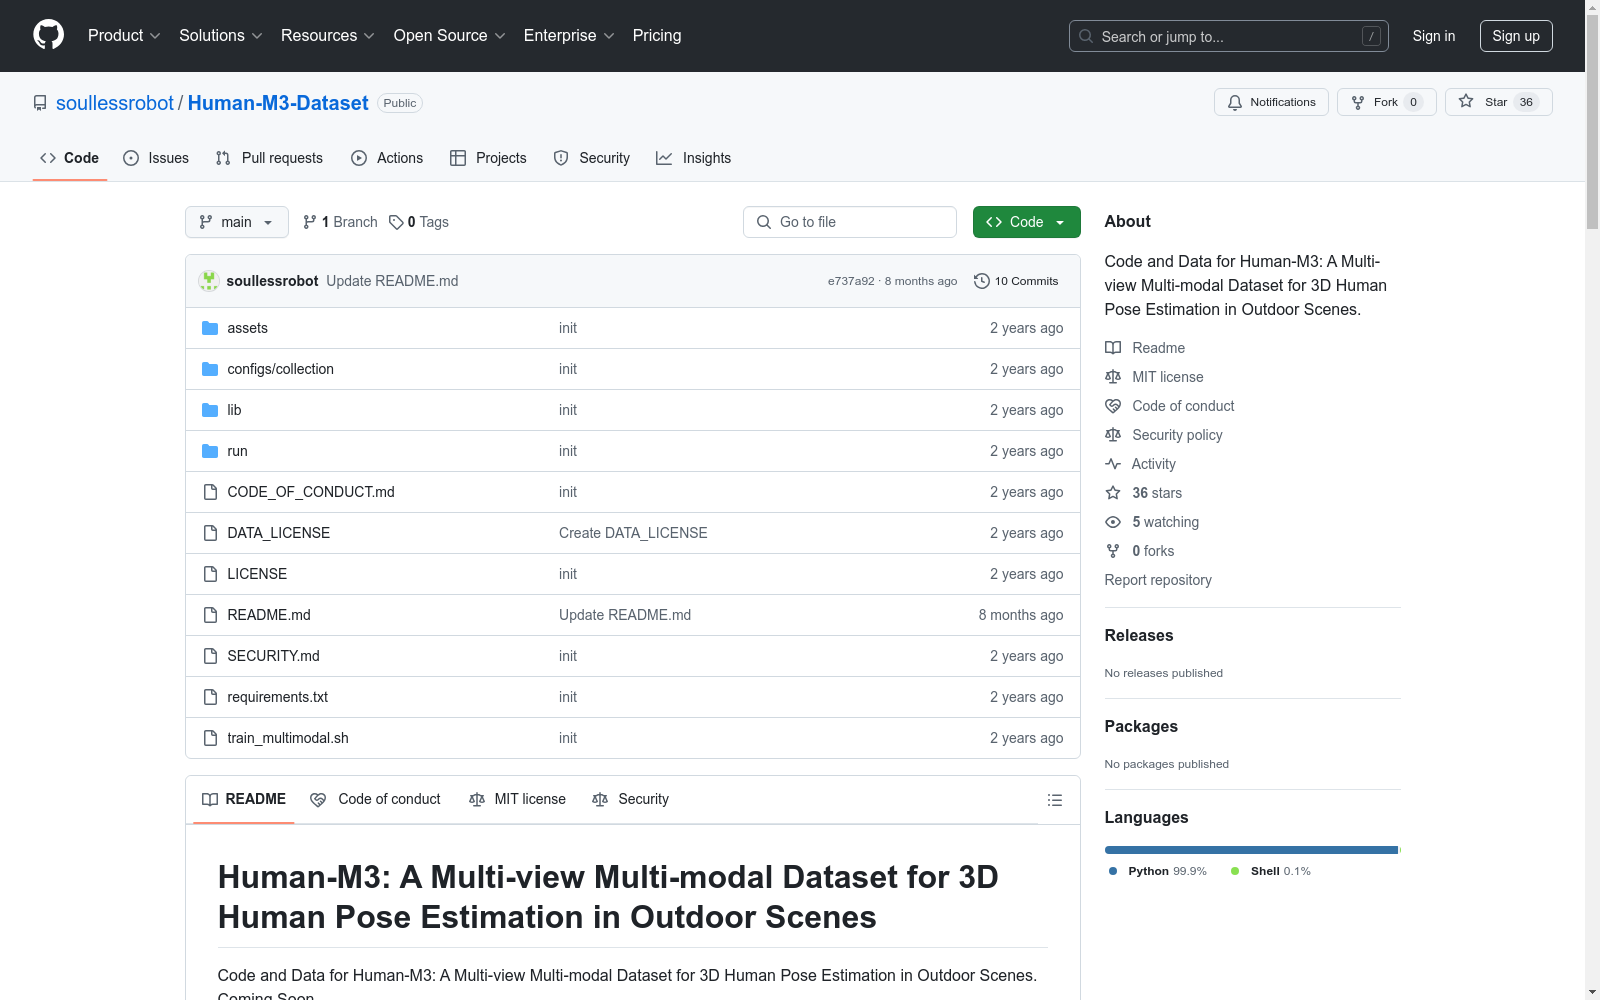This screenshot has width=1600, height=1000.
Task: Switch to the Projects tab
Action: tap(488, 158)
